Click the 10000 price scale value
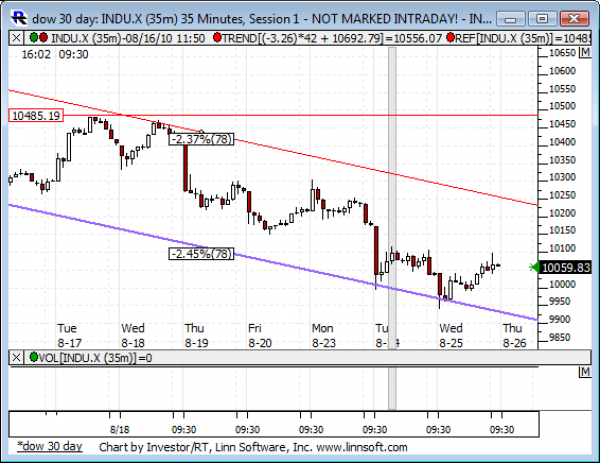The height and width of the screenshot is (463, 600). (x=562, y=284)
